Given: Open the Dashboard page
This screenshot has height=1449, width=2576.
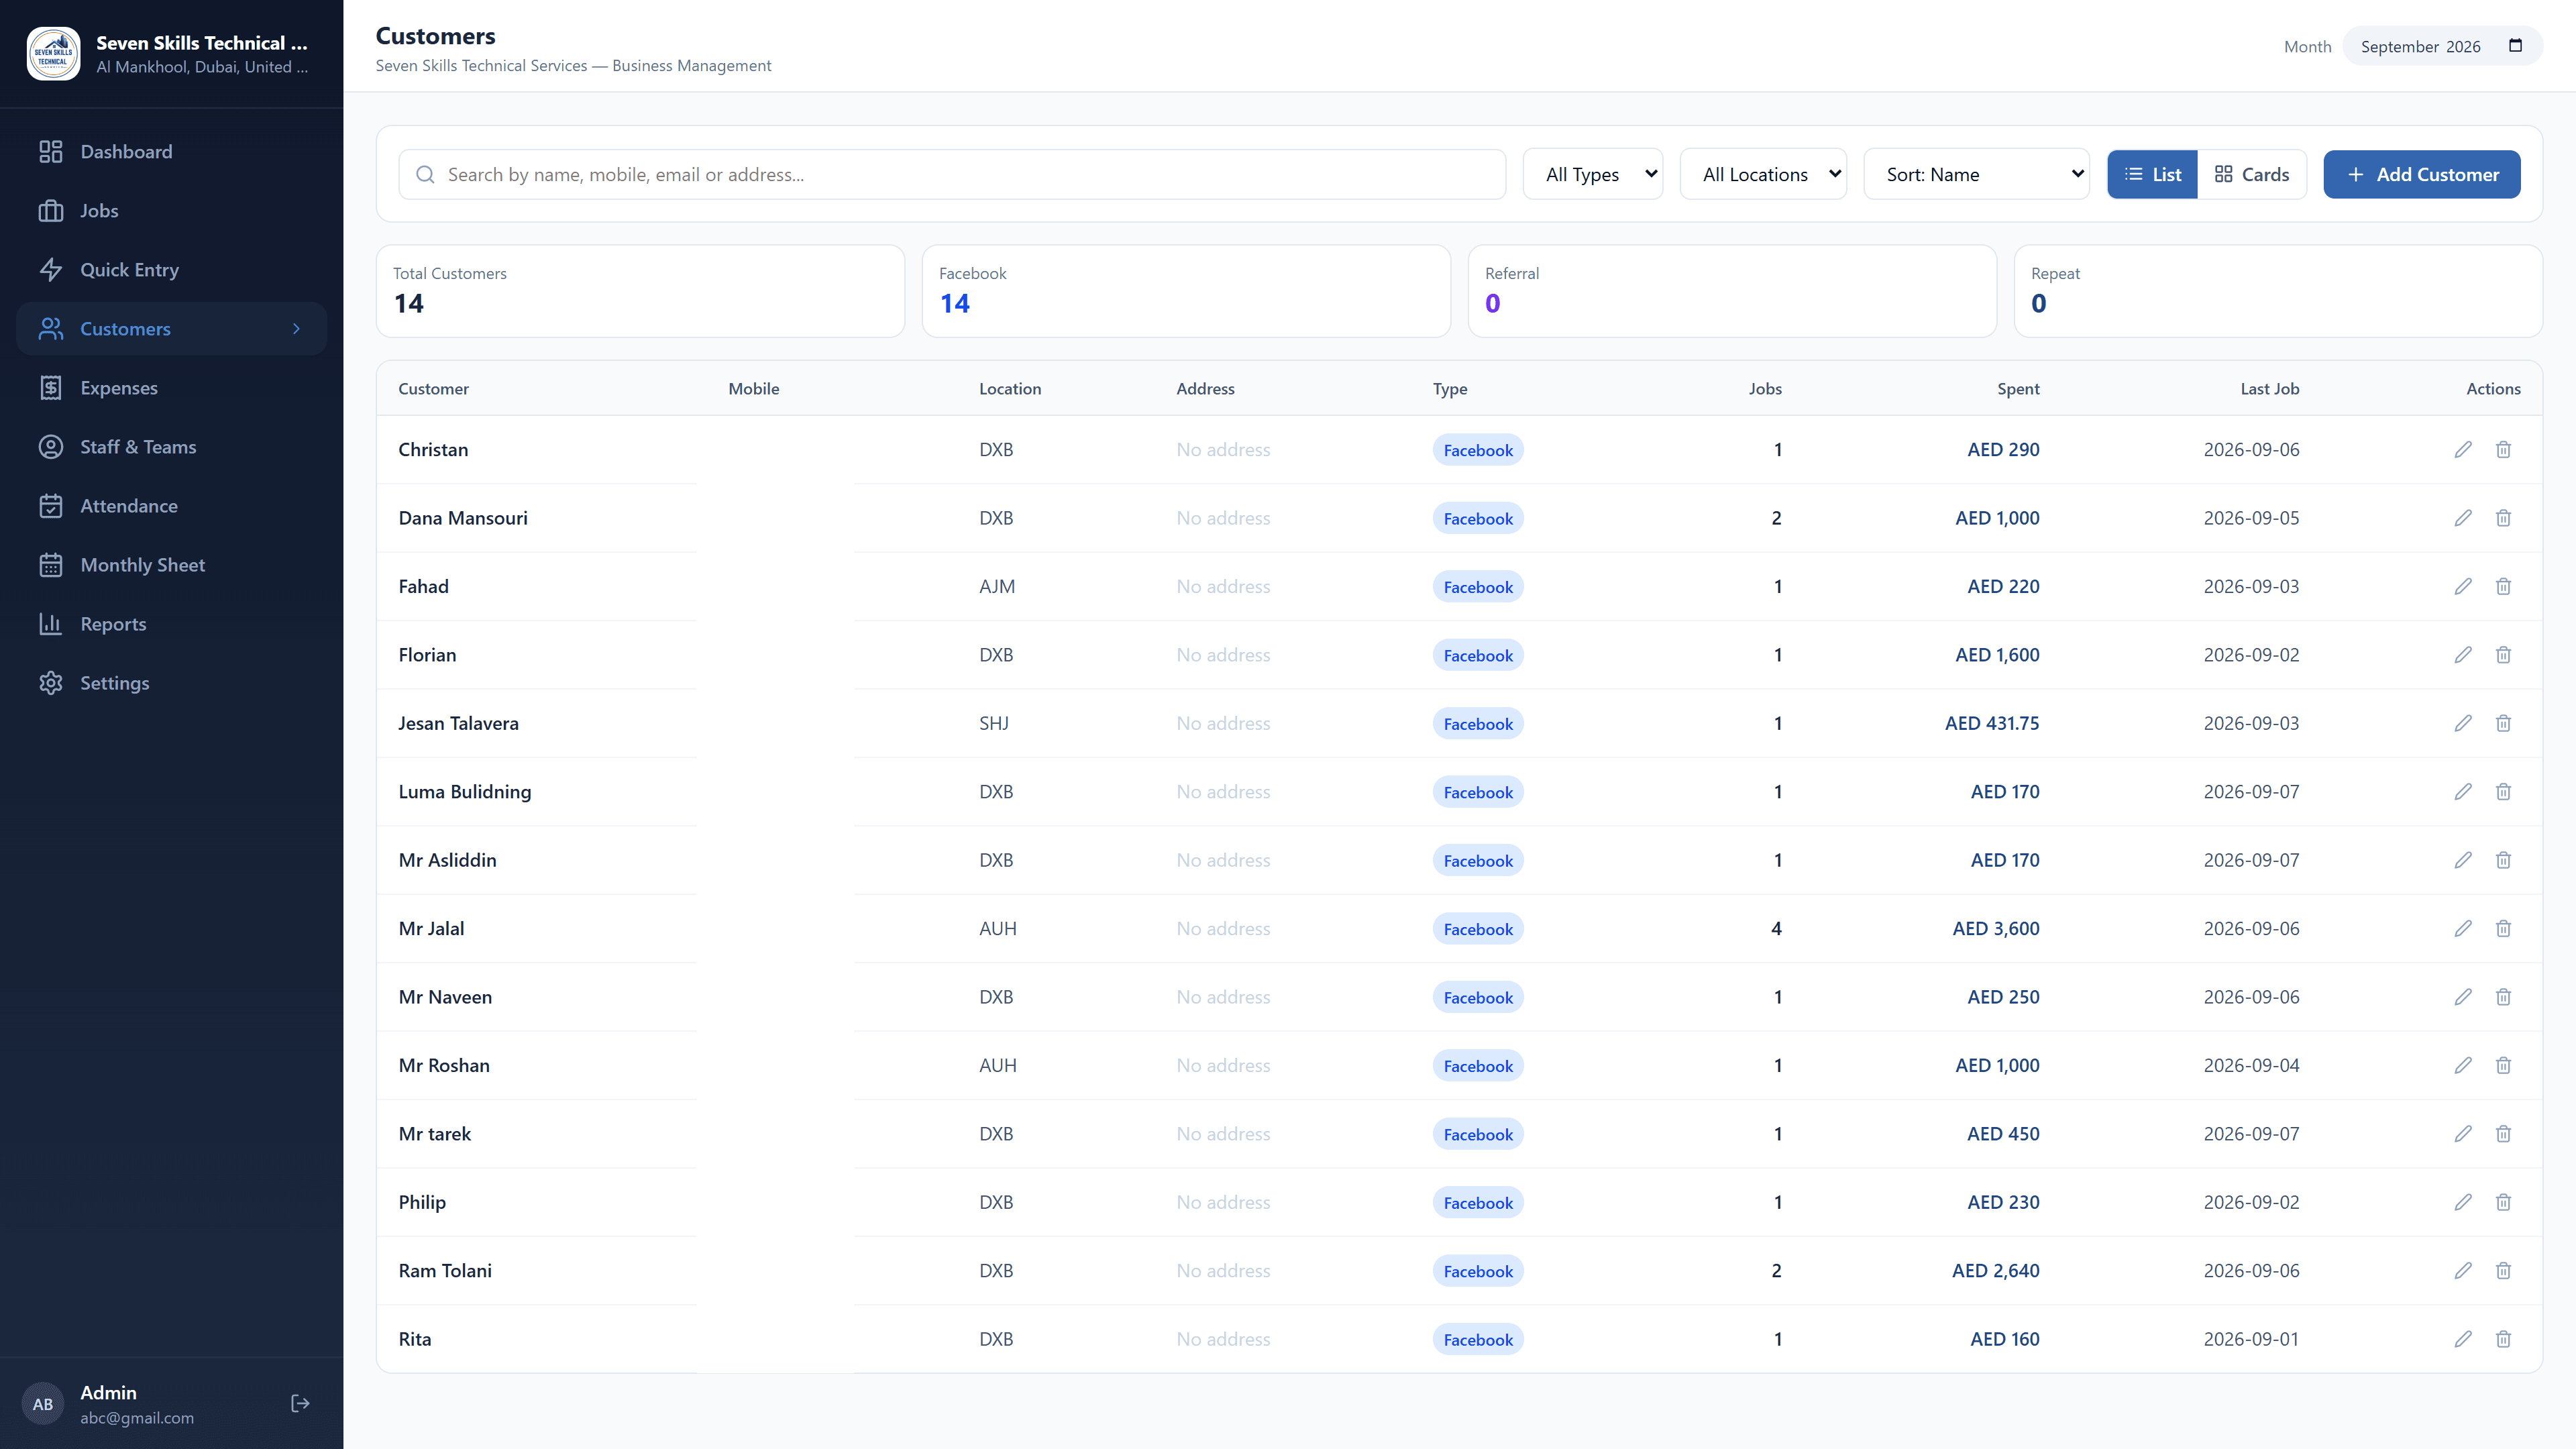Looking at the screenshot, I should point(172,152).
